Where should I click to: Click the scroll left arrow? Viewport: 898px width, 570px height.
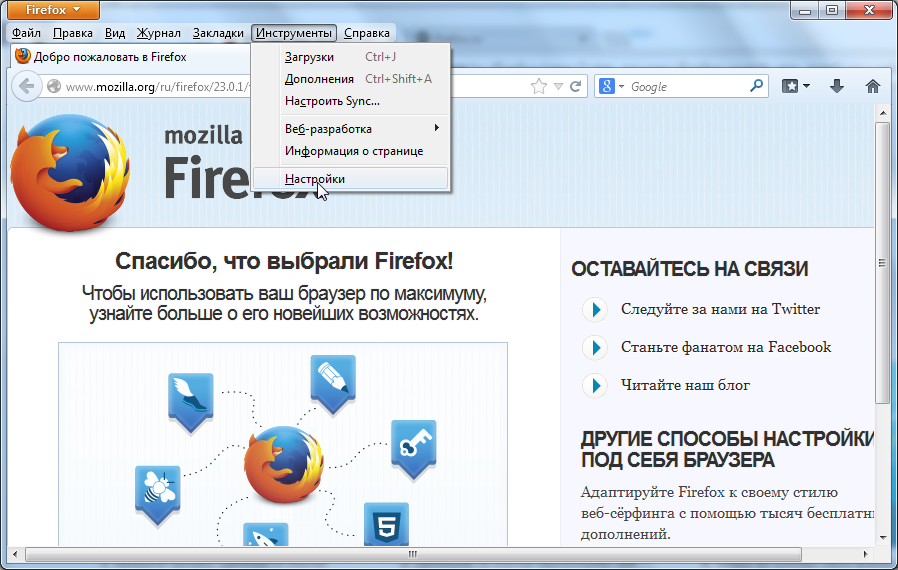[x=15, y=554]
